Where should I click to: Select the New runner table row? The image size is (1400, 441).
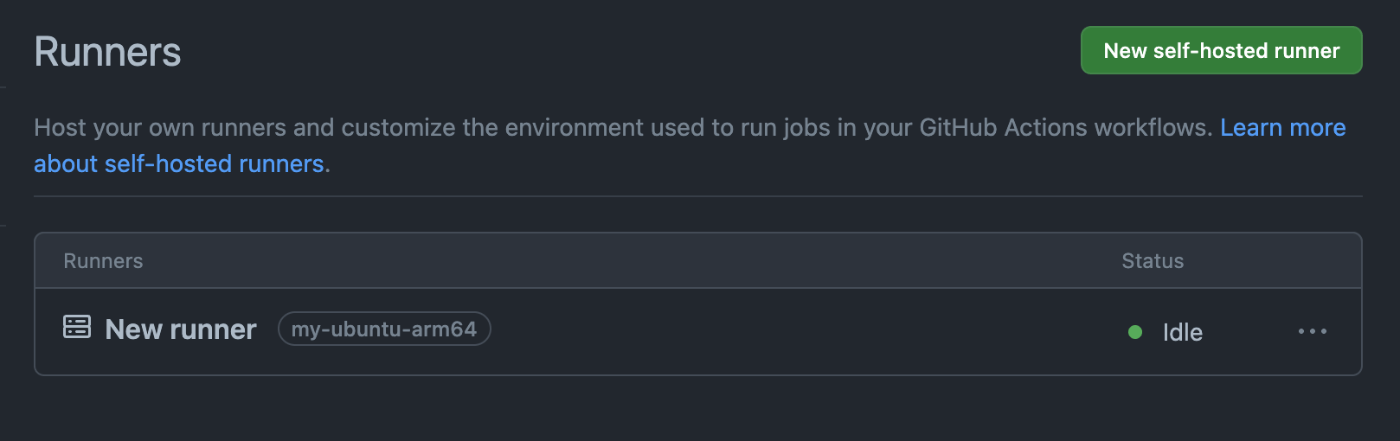coord(698,331)
